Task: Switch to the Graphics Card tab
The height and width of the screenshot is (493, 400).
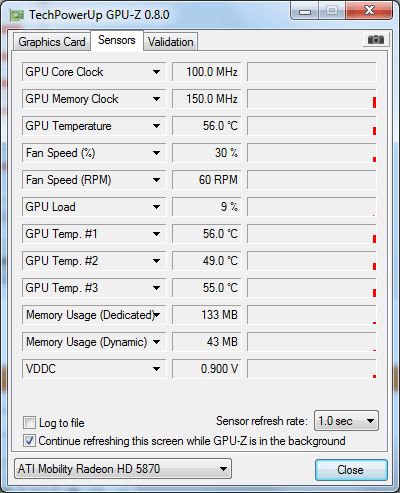Action: [52, 42]
